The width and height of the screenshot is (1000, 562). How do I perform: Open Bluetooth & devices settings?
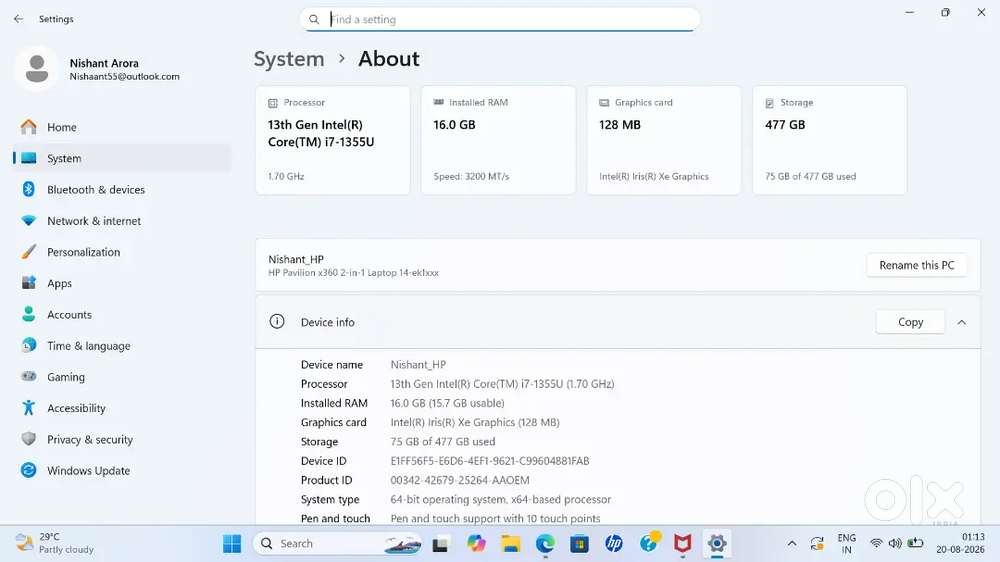pos(121,189)
